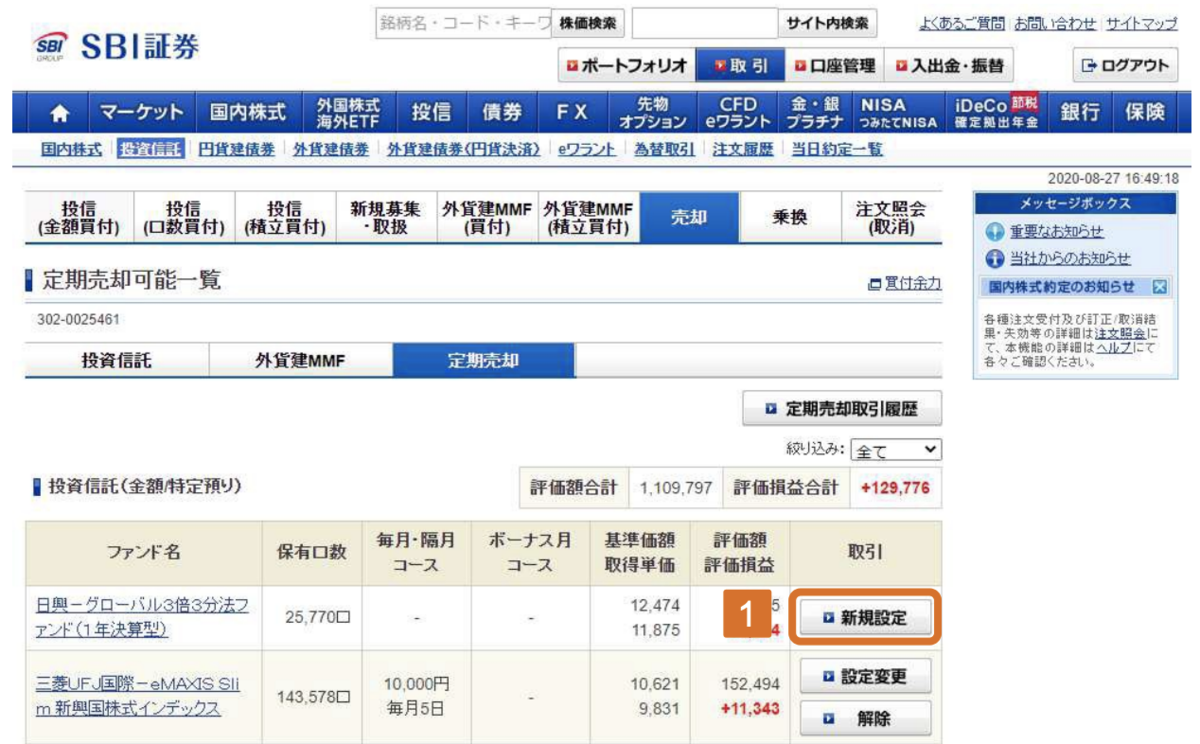The width and height of the screenshot is (1200, 744).
Task: Focus the 銘柄名・コード search field
Action: click(464, 23)
